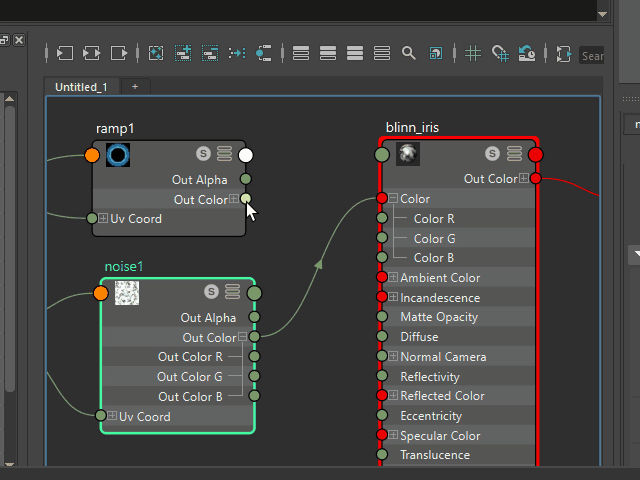Click the noise1 node title
Image resolution: width=640 pixels, height=480 pixels.
124,267
